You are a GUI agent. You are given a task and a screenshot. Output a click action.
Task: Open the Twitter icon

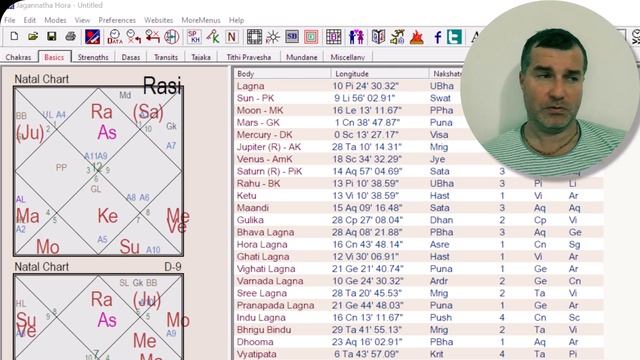click(454, 37)
